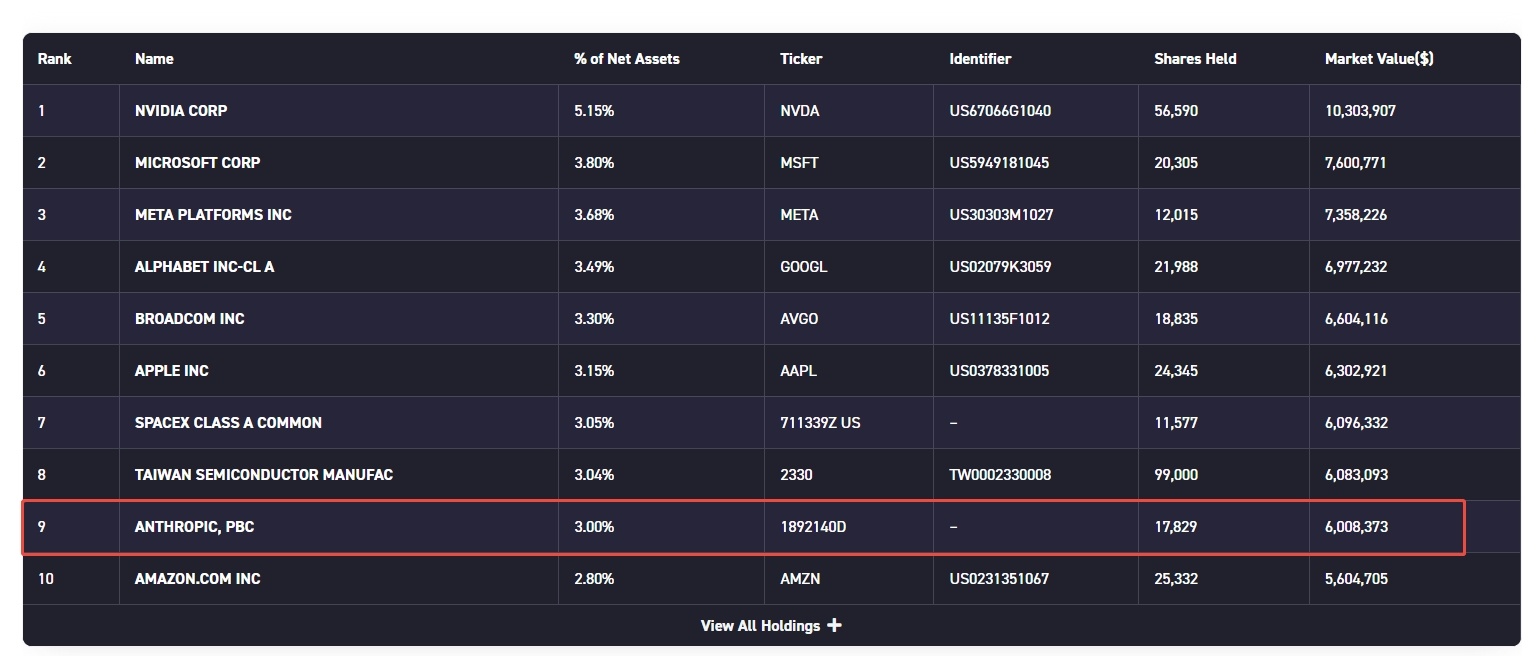Click the 3.30% net assets value

(x=594, y=319)
